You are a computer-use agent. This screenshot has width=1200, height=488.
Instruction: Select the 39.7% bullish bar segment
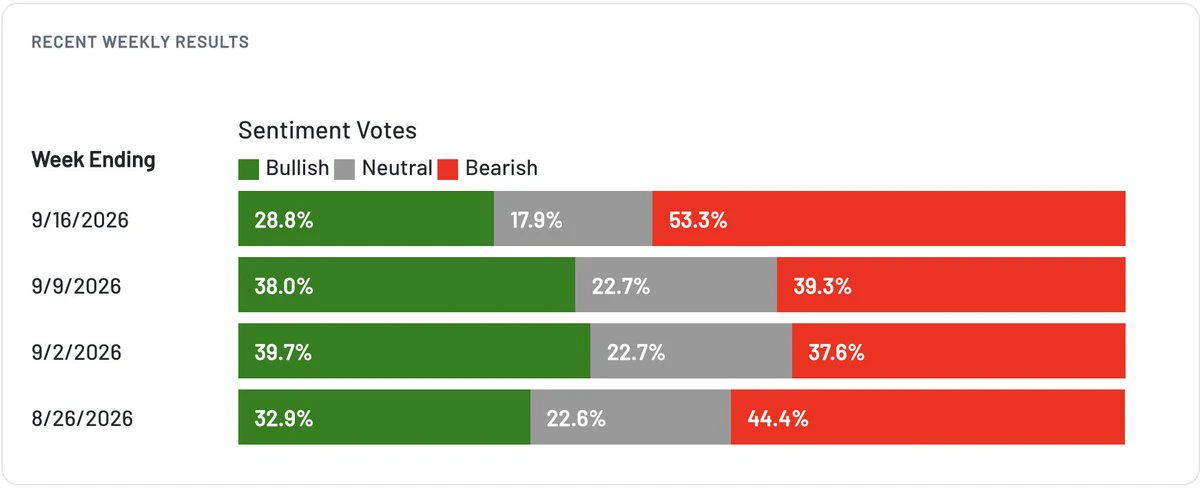[x=414, y=351]
